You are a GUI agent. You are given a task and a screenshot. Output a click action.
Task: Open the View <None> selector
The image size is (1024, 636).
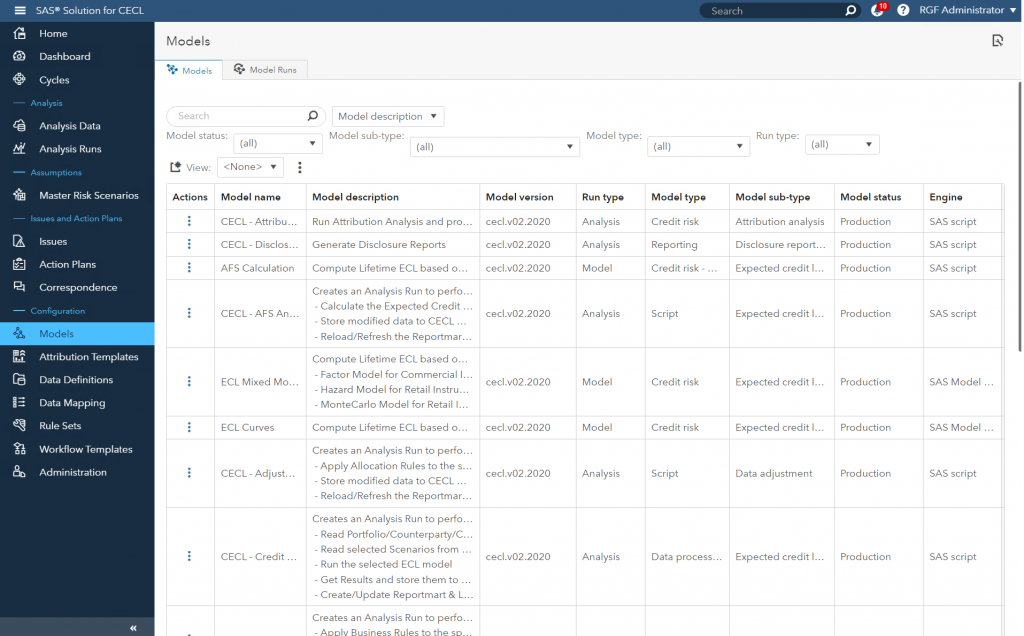[x=250, y=167]
